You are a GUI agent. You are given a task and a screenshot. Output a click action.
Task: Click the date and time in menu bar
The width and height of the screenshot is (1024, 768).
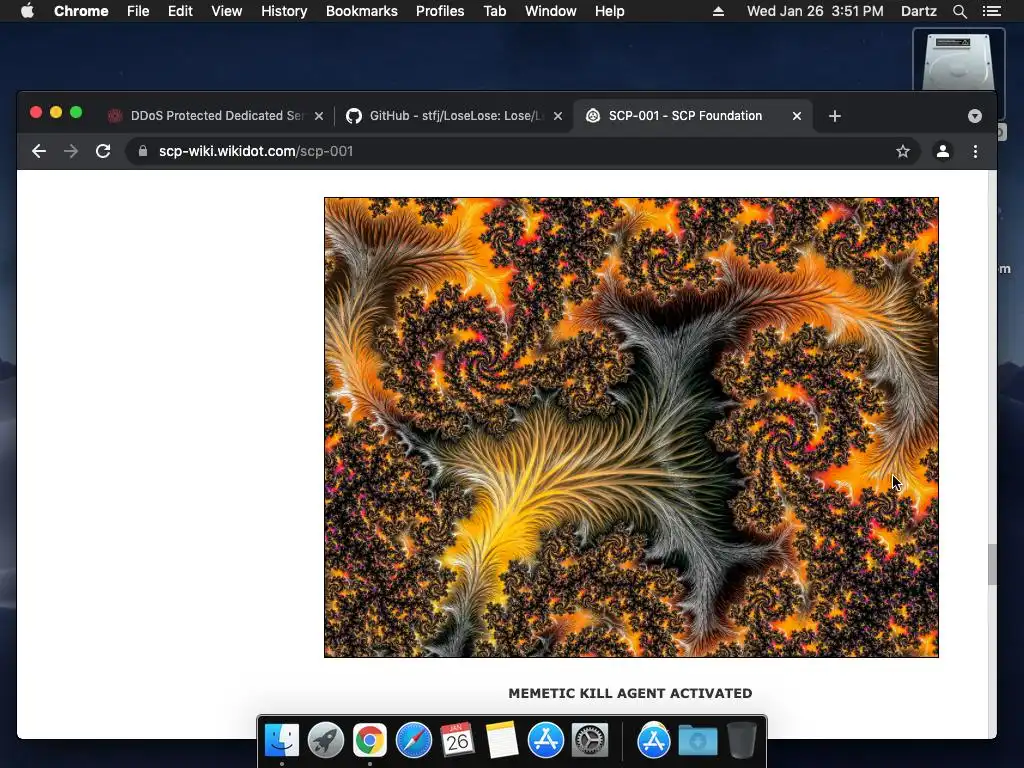tap(815, 11)
